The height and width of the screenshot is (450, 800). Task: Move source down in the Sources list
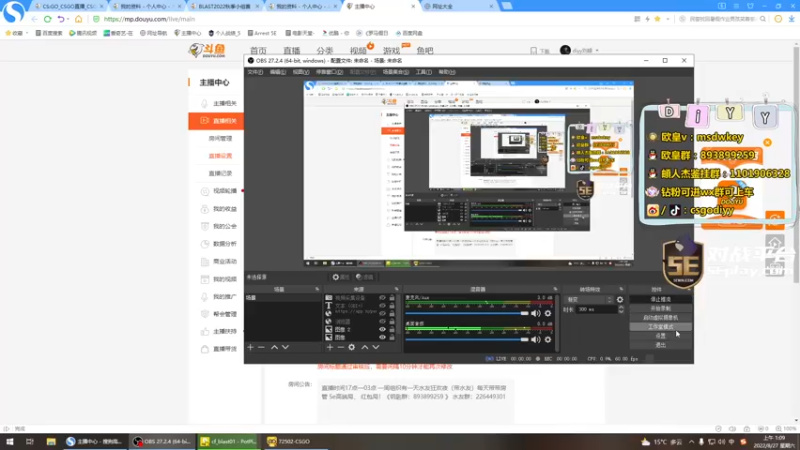pyautogui.click(x=376, y=347)
